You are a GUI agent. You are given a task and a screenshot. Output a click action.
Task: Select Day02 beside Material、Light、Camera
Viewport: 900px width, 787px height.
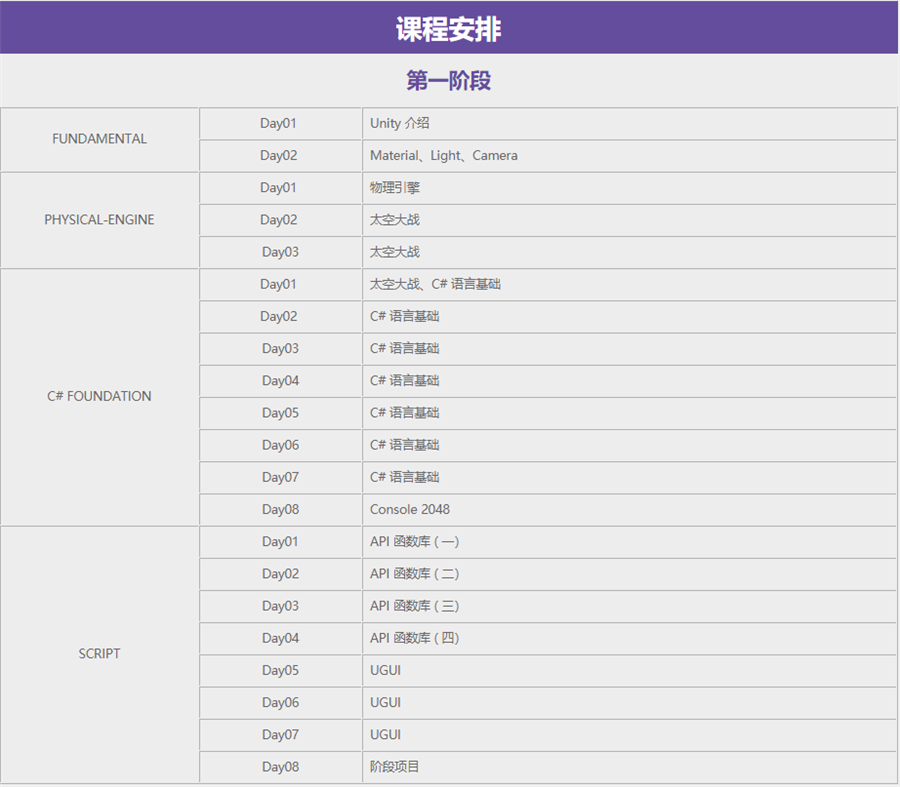point(279,156)
